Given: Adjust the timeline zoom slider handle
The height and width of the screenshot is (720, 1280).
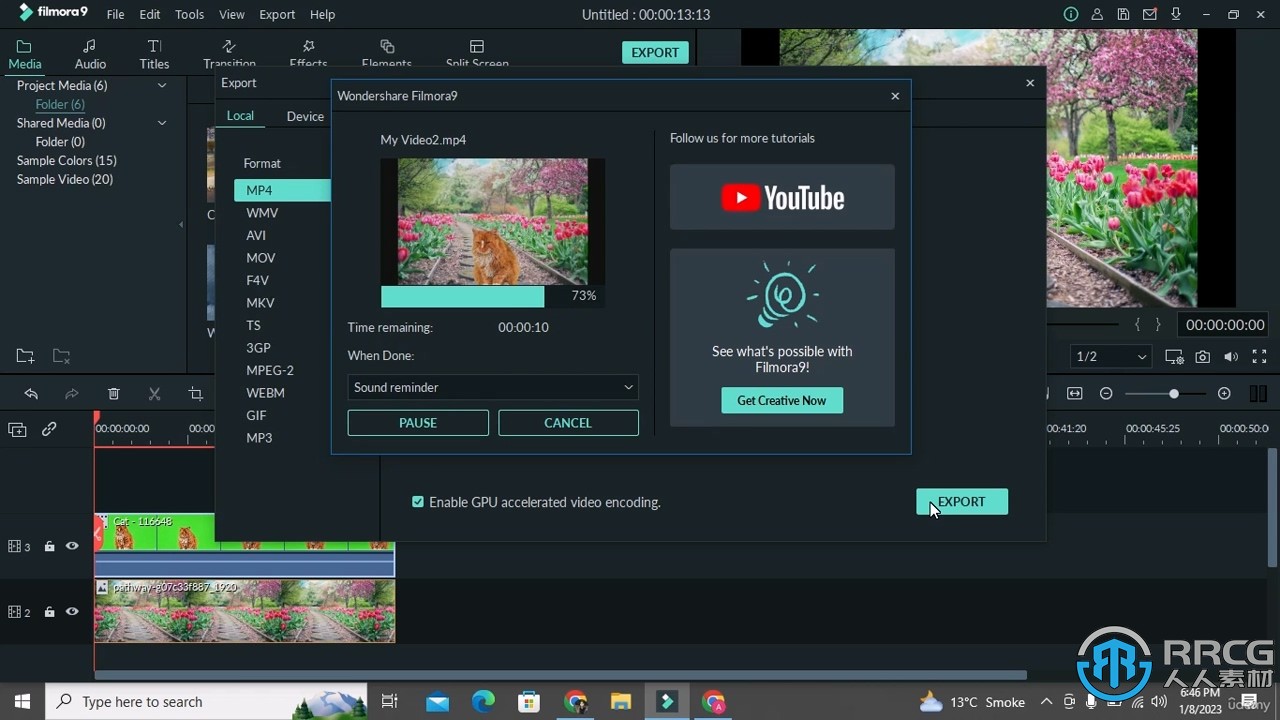Looking at the screenshot, I should point(1174,394).
